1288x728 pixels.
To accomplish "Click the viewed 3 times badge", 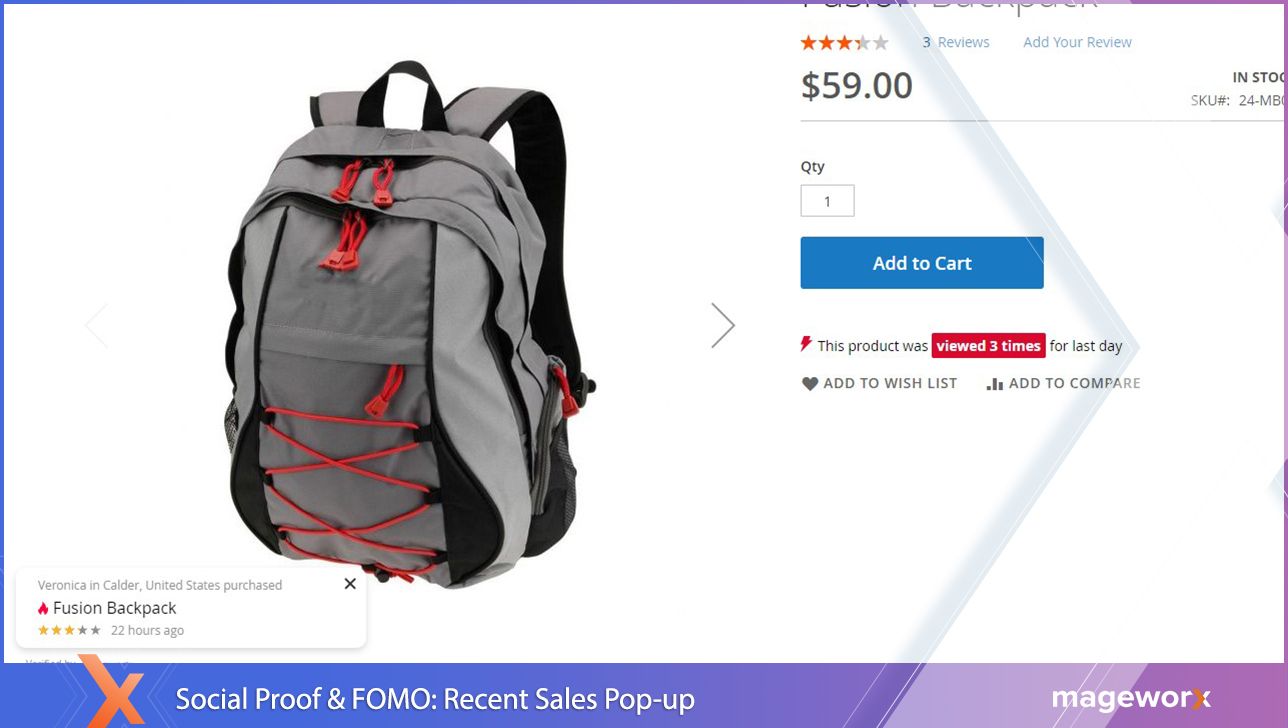I will point(988,345).
